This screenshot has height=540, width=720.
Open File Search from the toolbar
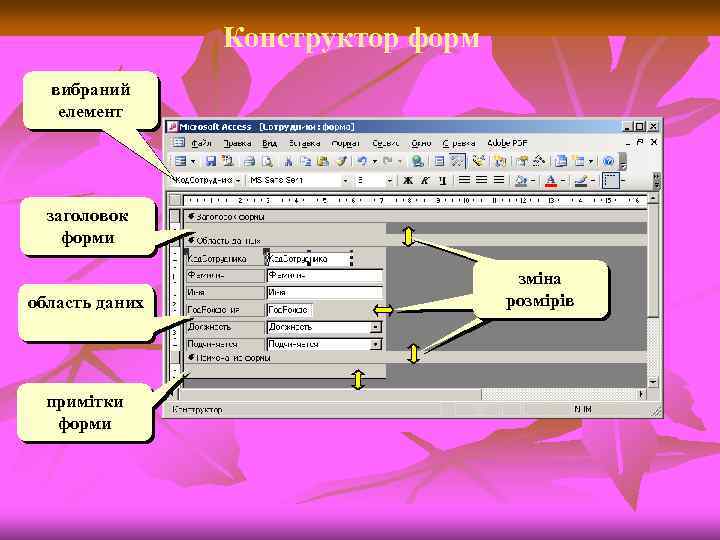(227, 161)
